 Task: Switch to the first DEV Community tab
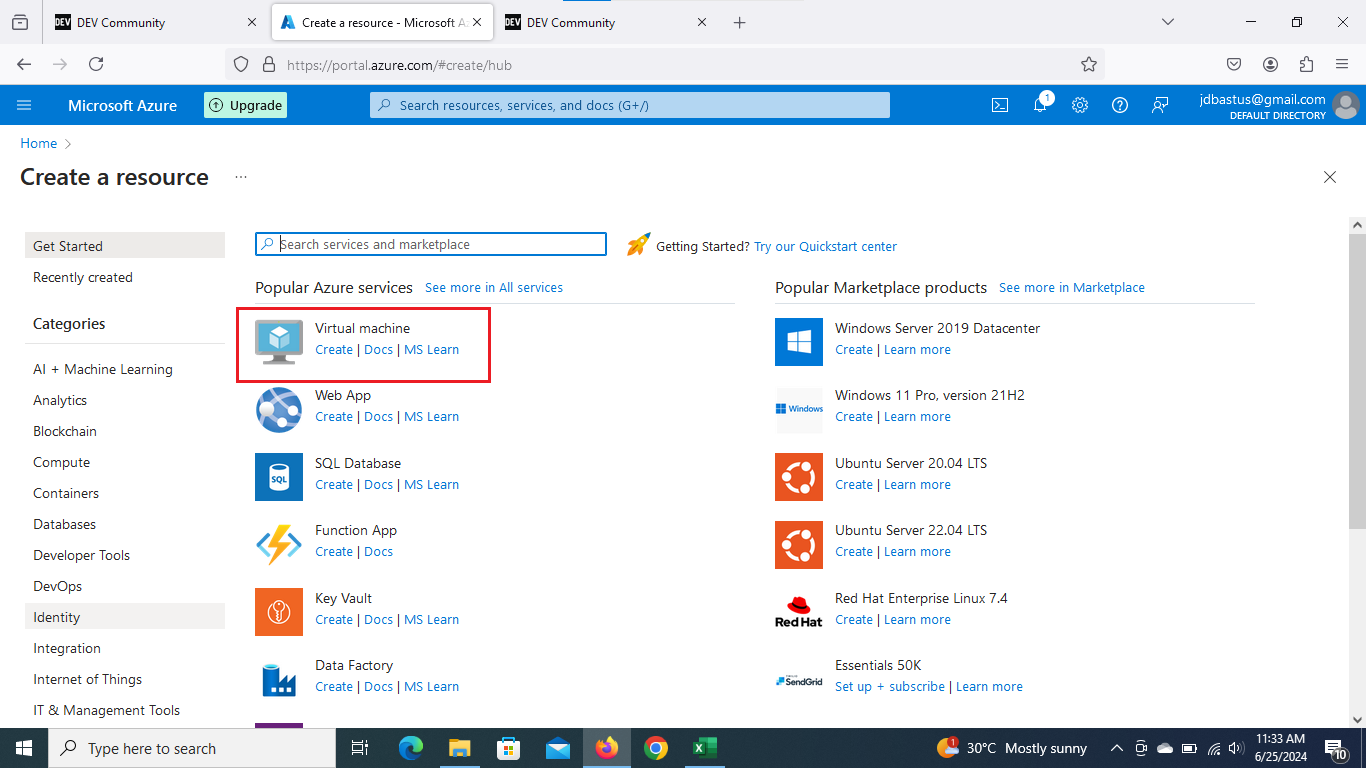pyautogui.click(x=150, y=22)
